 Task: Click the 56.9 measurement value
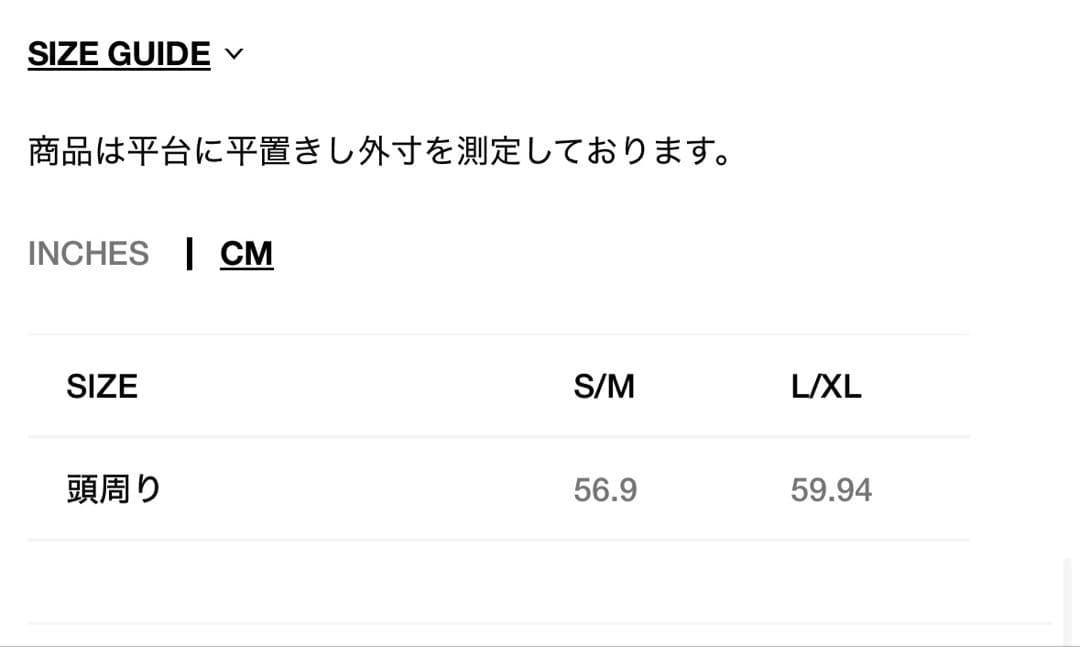[x=605, y=491]
